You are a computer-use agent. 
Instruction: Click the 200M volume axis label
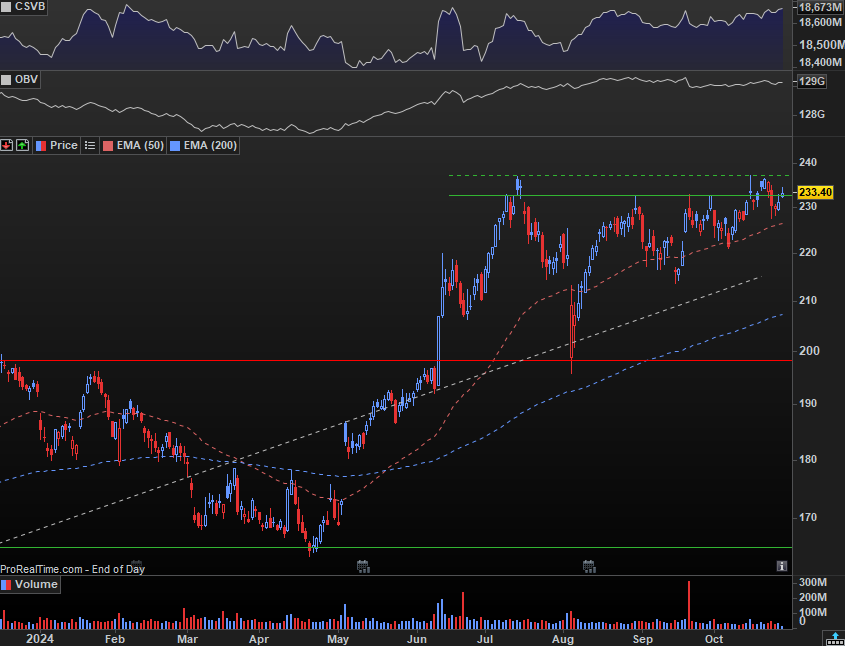click(813, 598)
